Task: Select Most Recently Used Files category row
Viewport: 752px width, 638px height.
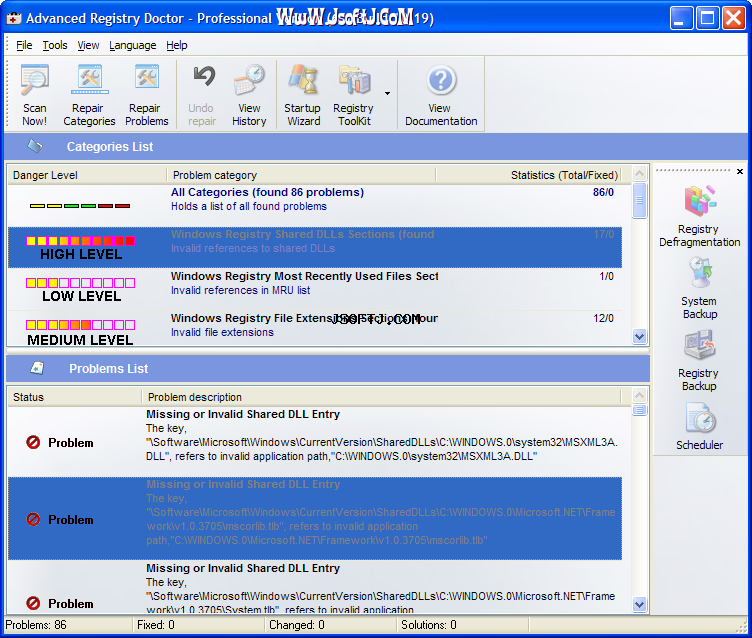Action: click(315, 289)
